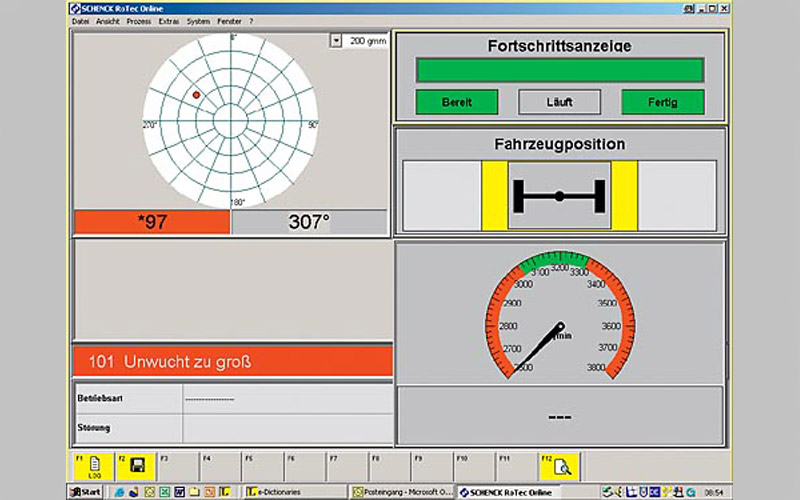Click the red unbalance dot on polar chart
This screenshot has height=500, width=800.
click(196, 95)
